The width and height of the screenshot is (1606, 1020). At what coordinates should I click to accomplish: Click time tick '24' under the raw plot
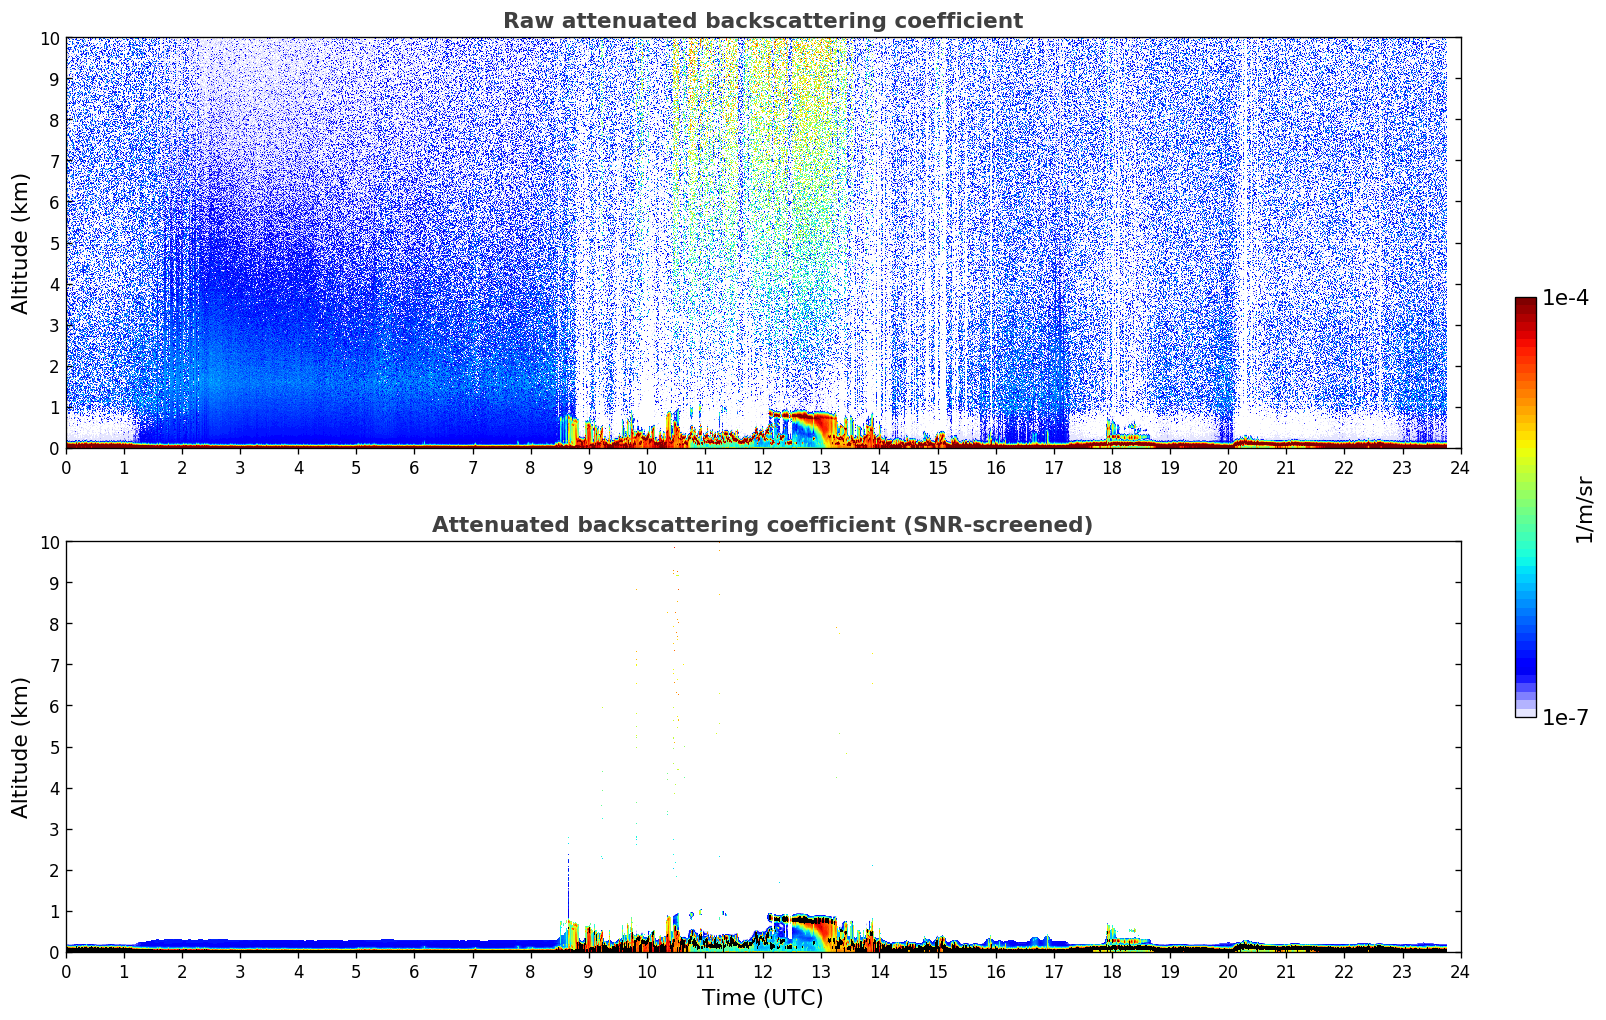(x=1460, y=468)
